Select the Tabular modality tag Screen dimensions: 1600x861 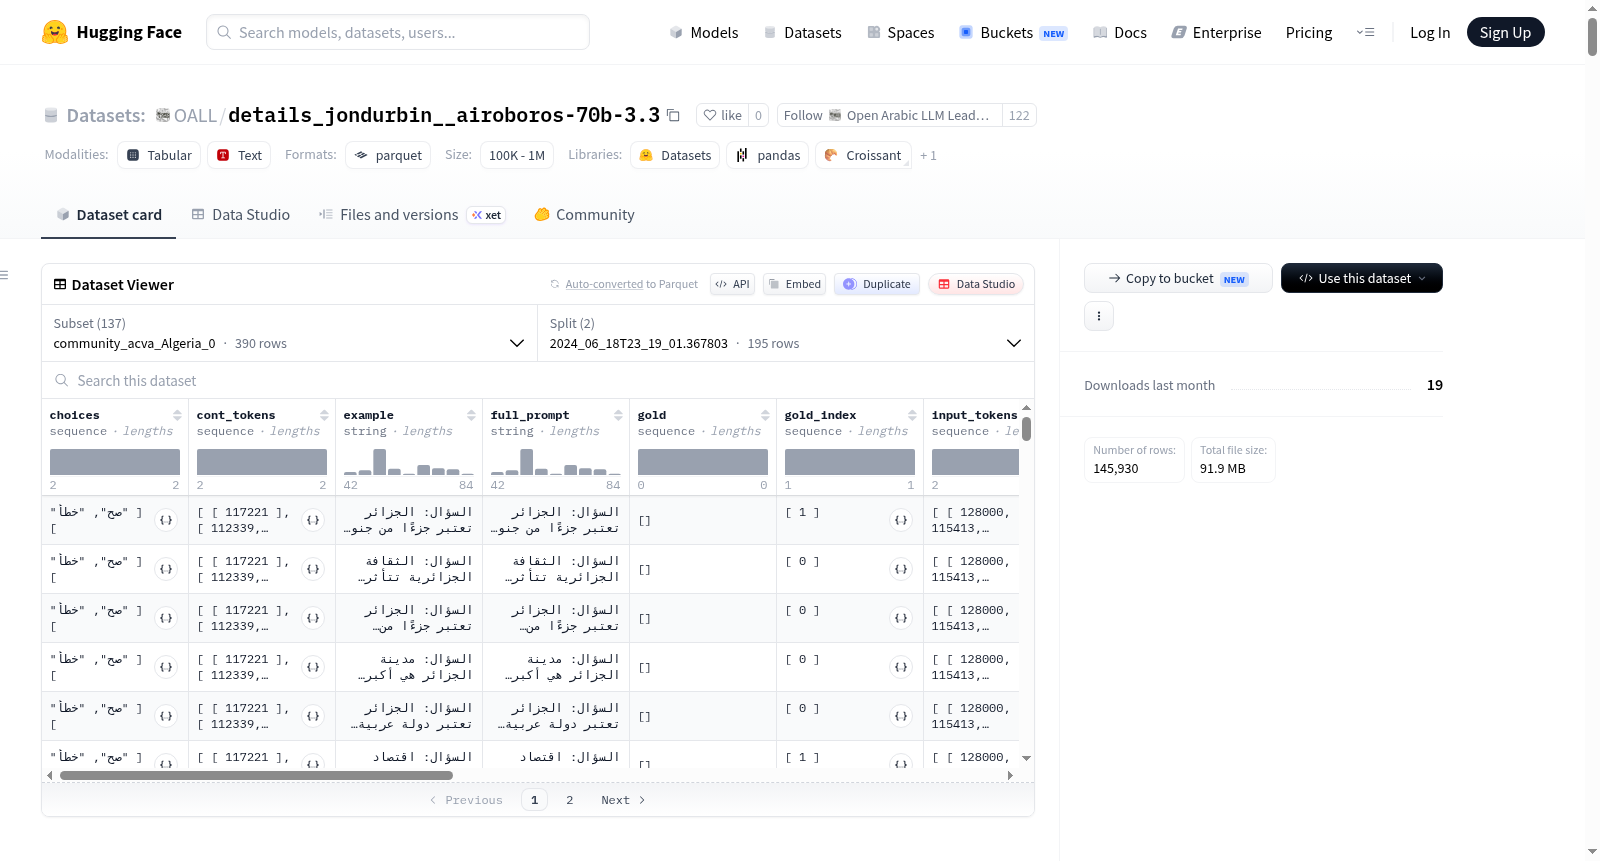[159, 155]
